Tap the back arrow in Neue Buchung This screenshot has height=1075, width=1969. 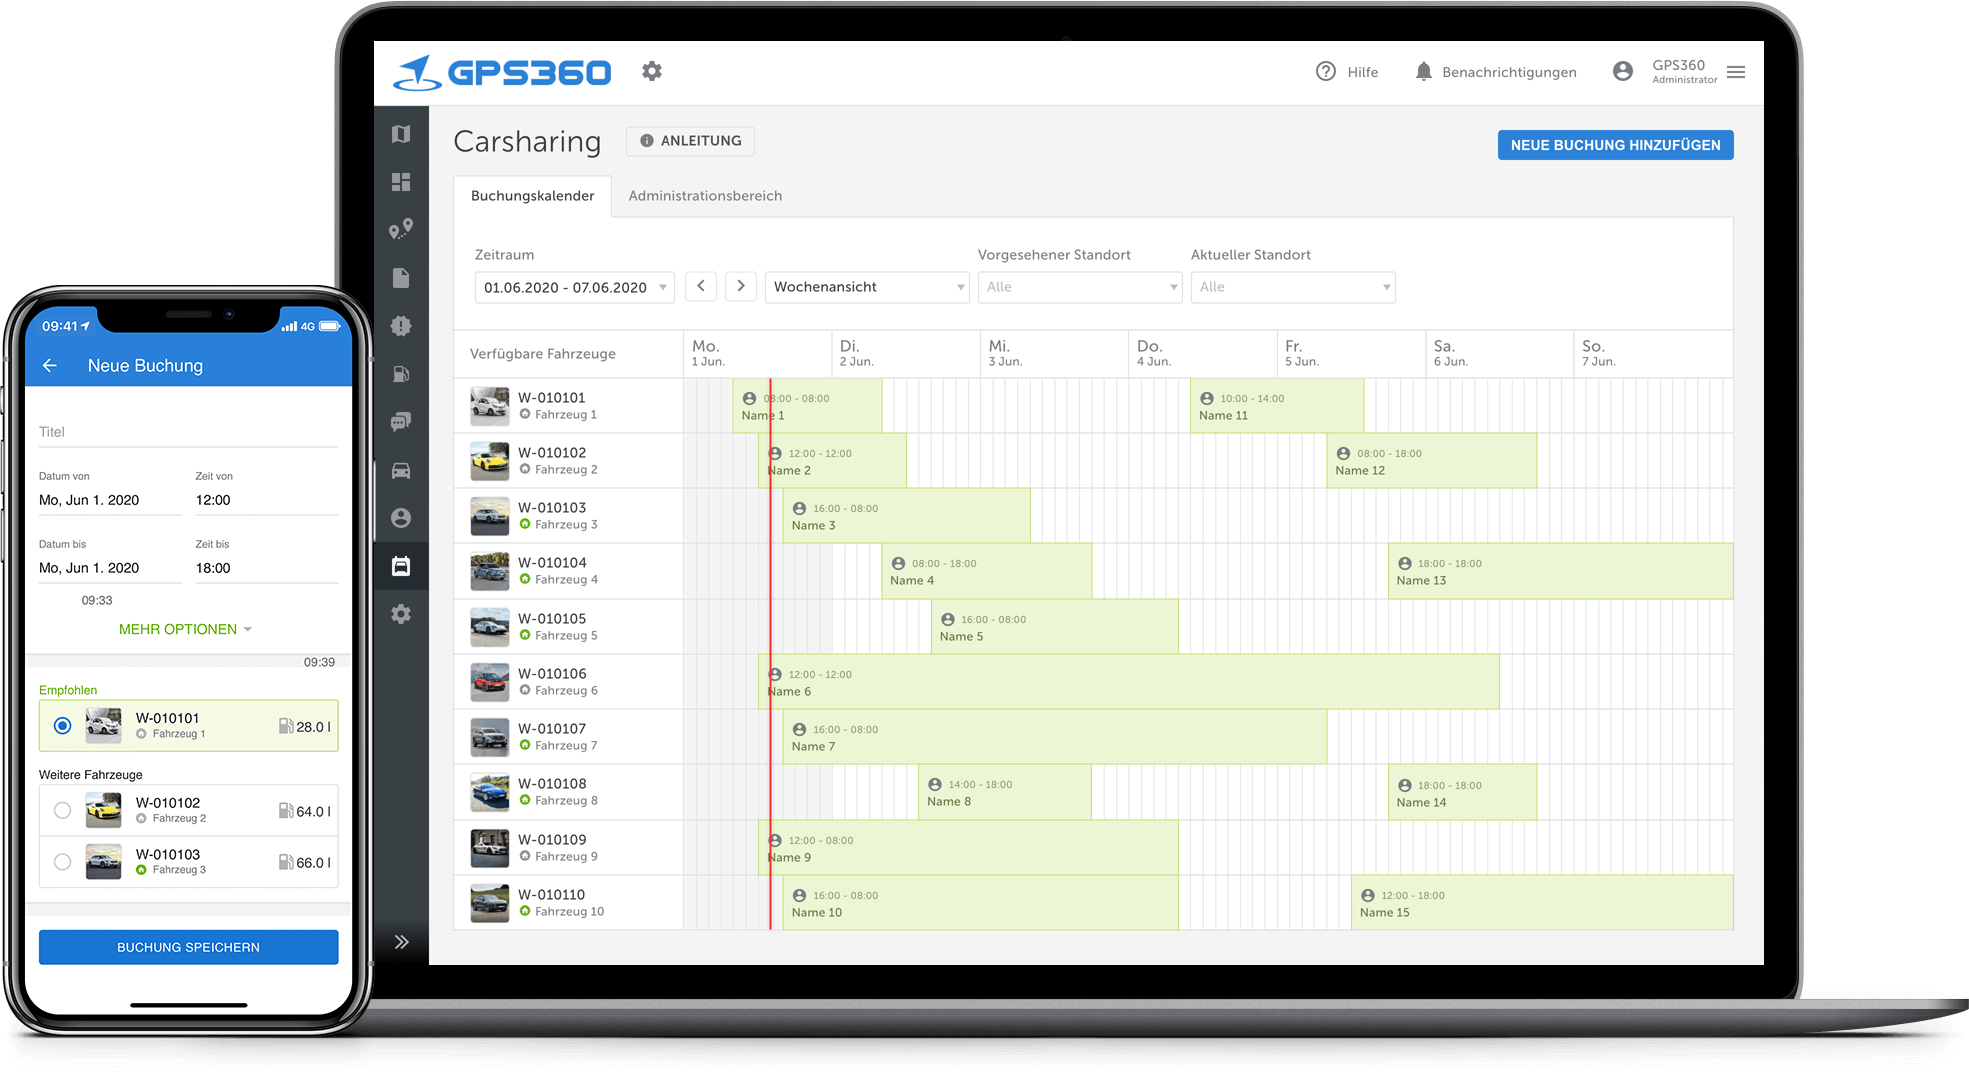(x=49, y=366)
